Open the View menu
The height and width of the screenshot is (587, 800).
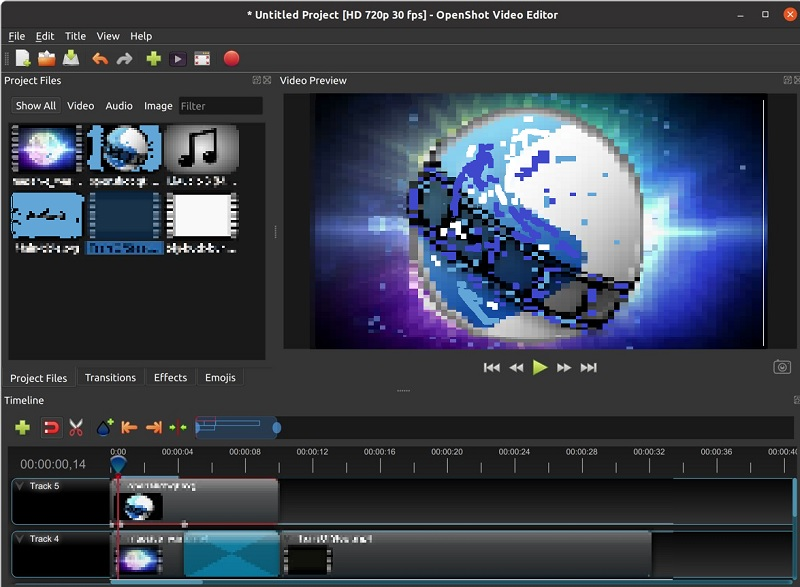108,36
